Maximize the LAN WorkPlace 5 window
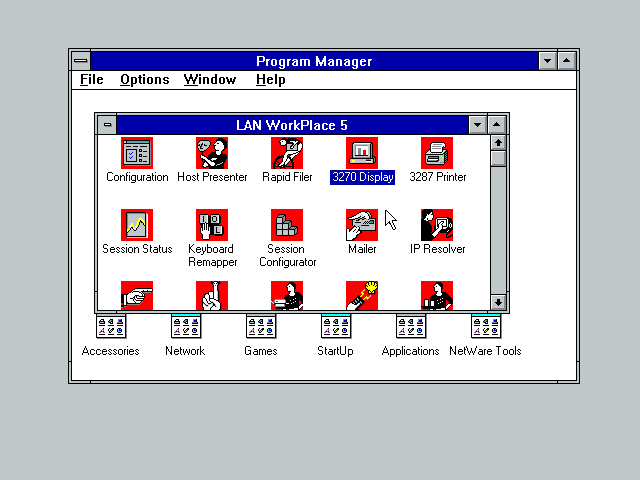Image resolution: width=640 pixels, height=480 pixels. [496, 125]
